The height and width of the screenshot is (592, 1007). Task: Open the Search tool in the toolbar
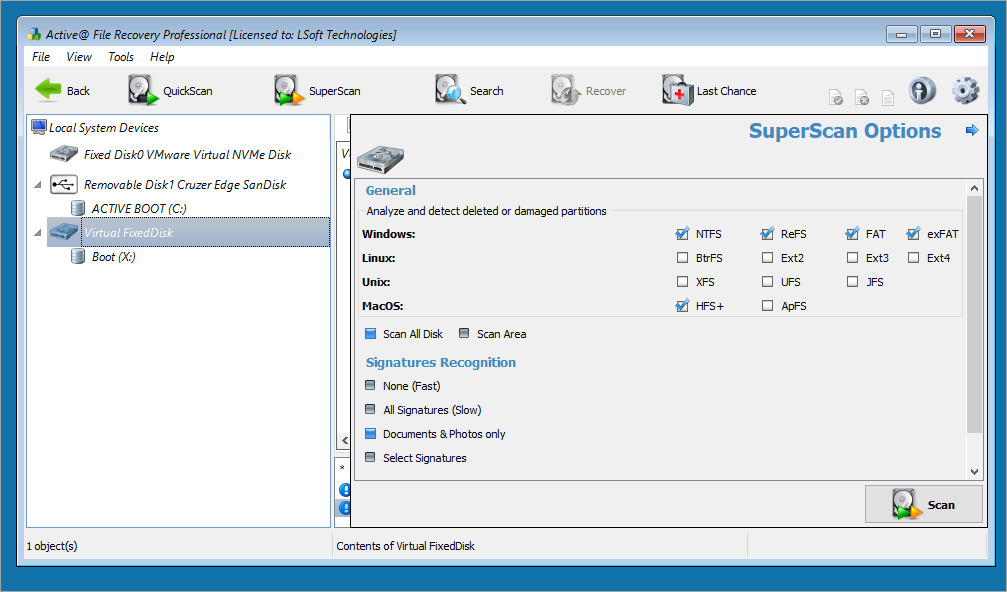450,90
